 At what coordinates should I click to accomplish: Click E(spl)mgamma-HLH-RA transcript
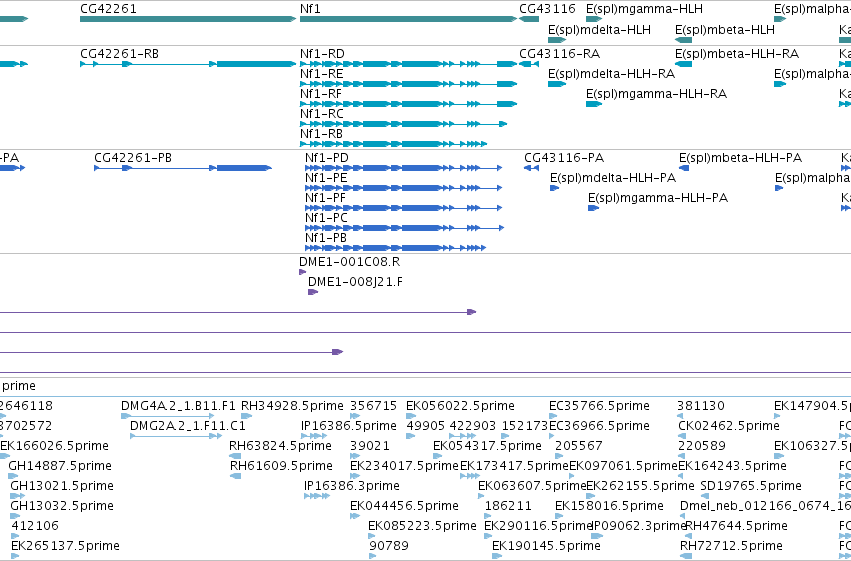[x=594, y=104]
